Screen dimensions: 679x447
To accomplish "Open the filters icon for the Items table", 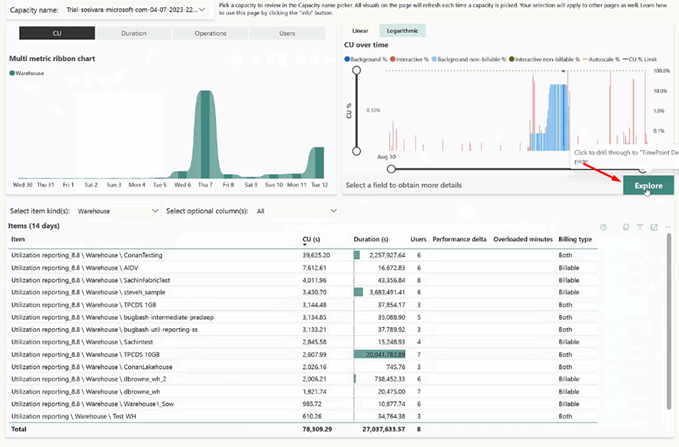I will [x=640, y=227].
